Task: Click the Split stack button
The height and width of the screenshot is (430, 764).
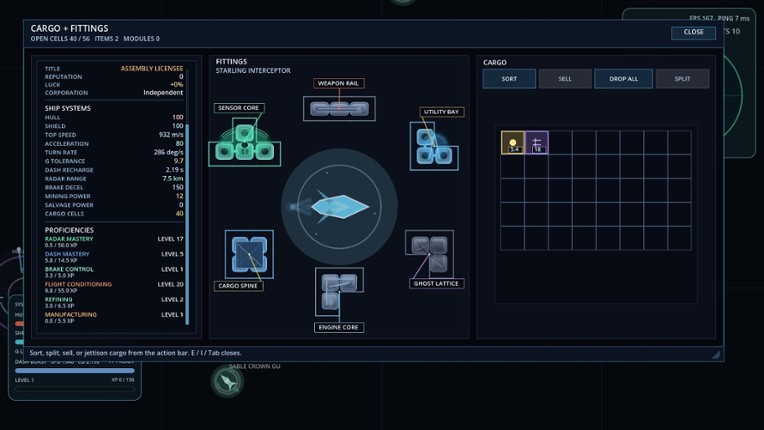Action: 683,79
